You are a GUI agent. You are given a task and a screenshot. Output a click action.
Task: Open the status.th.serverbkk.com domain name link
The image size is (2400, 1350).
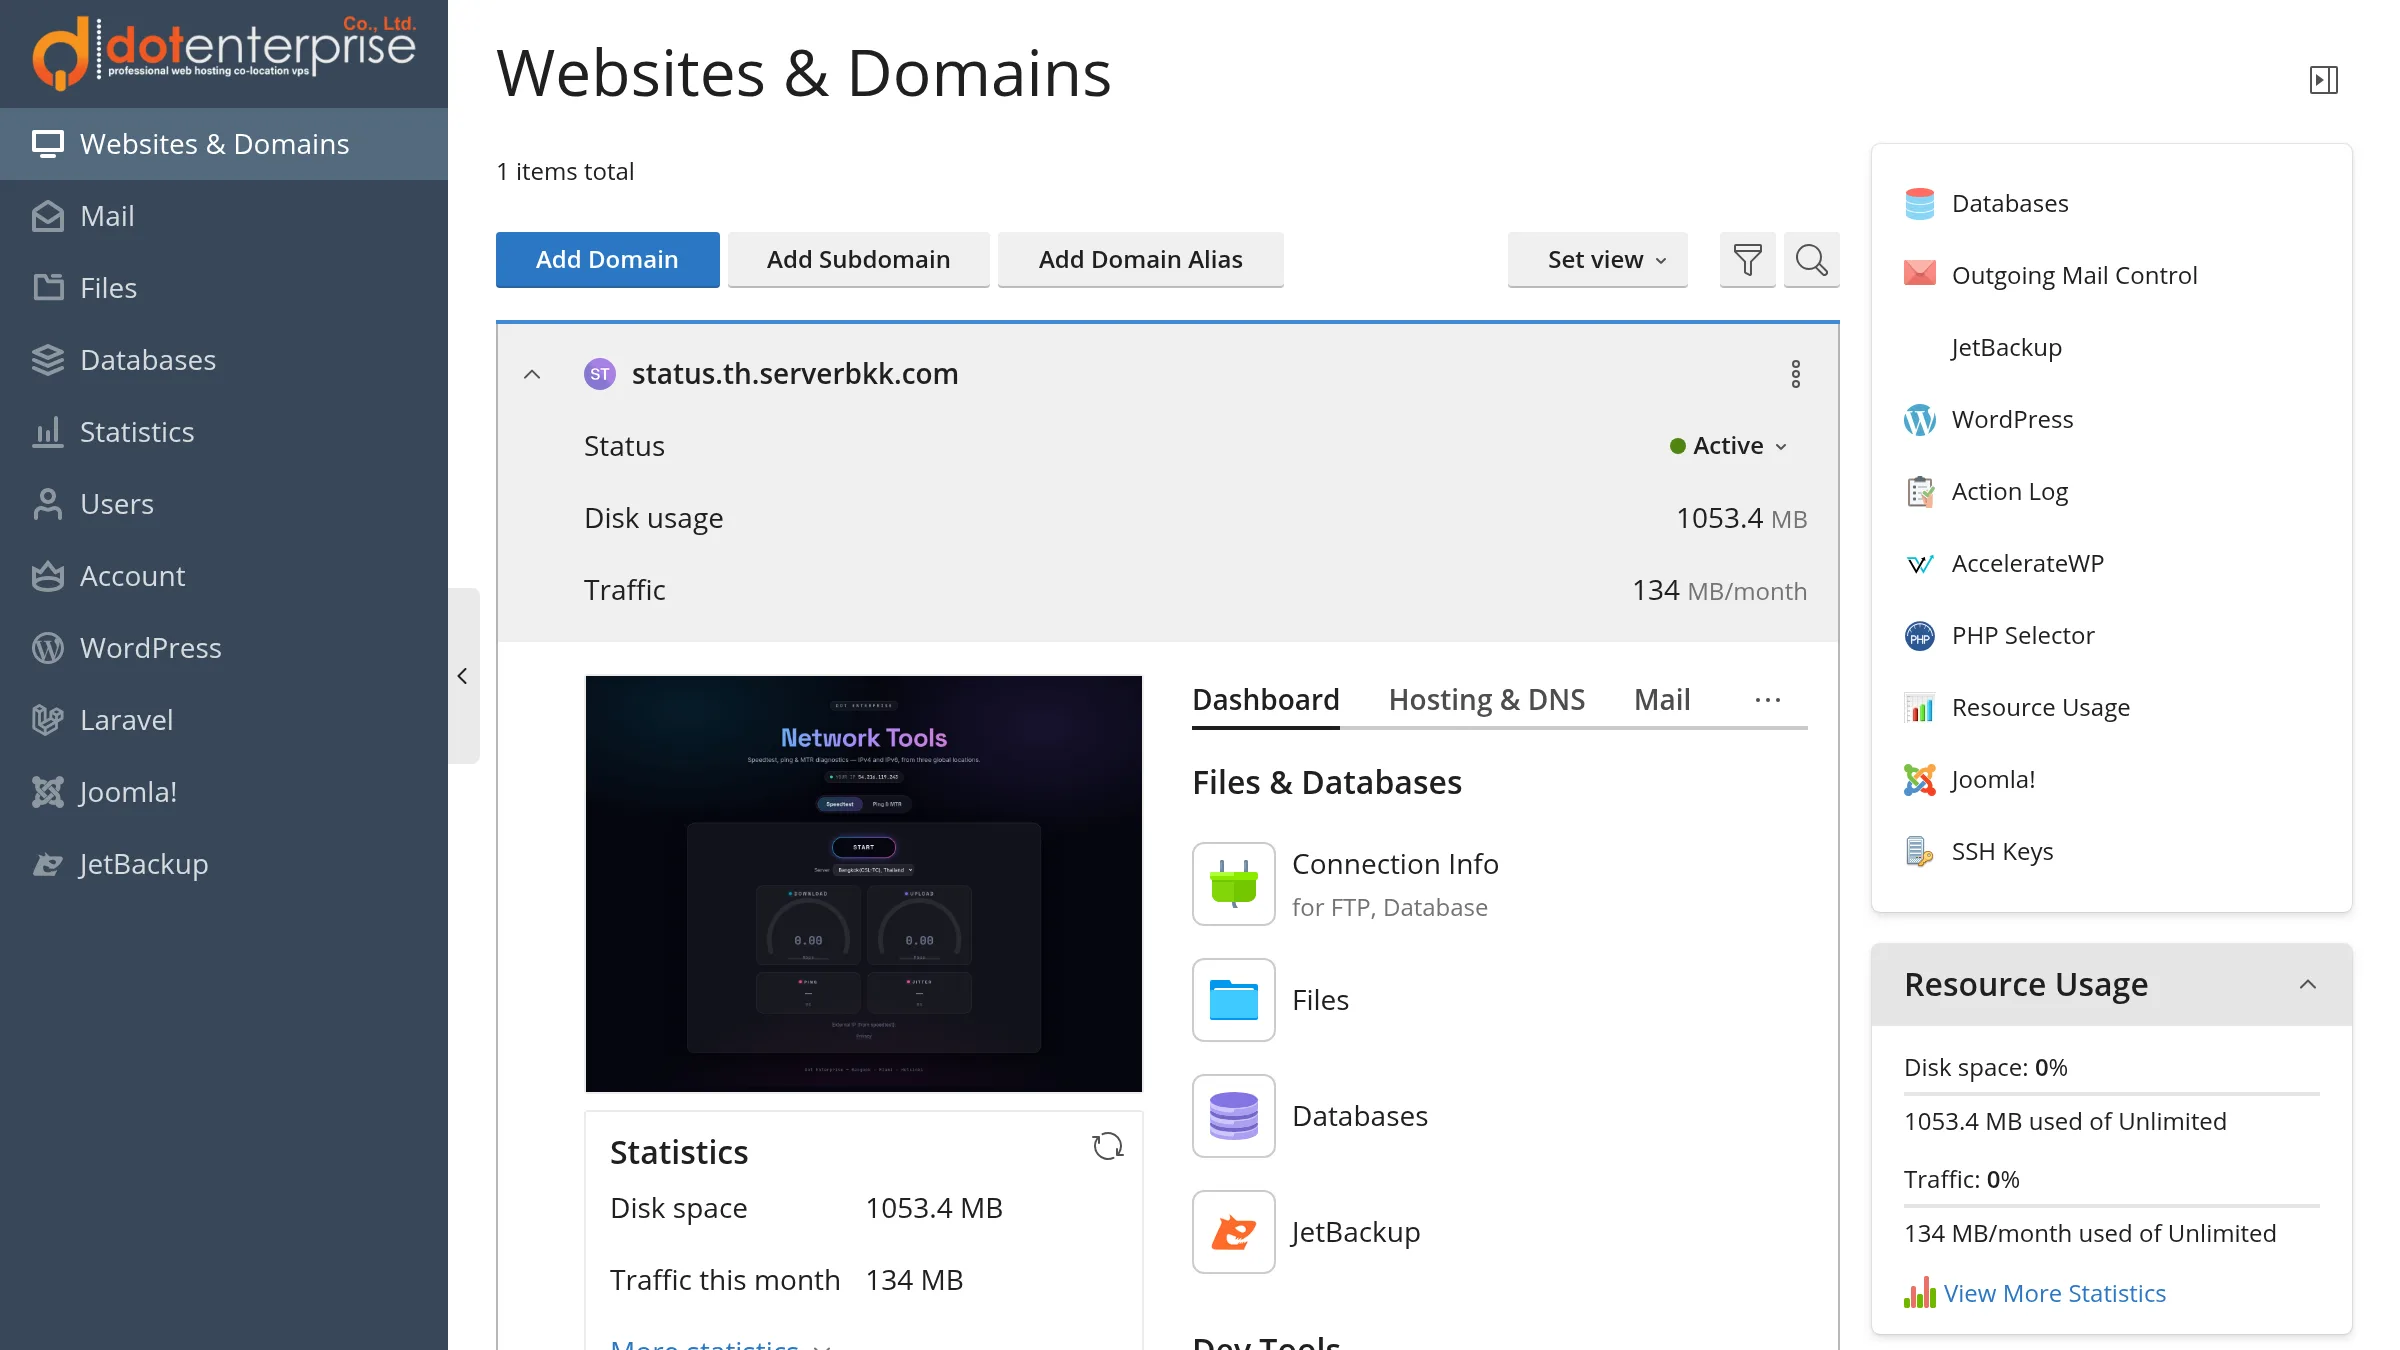(x=795, y=374)
